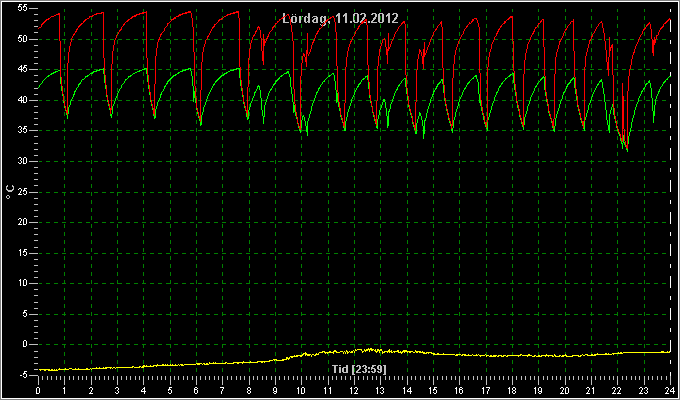Select hour 18 on the time axis
Screen dimensions: 680x400
pos(512,391)
